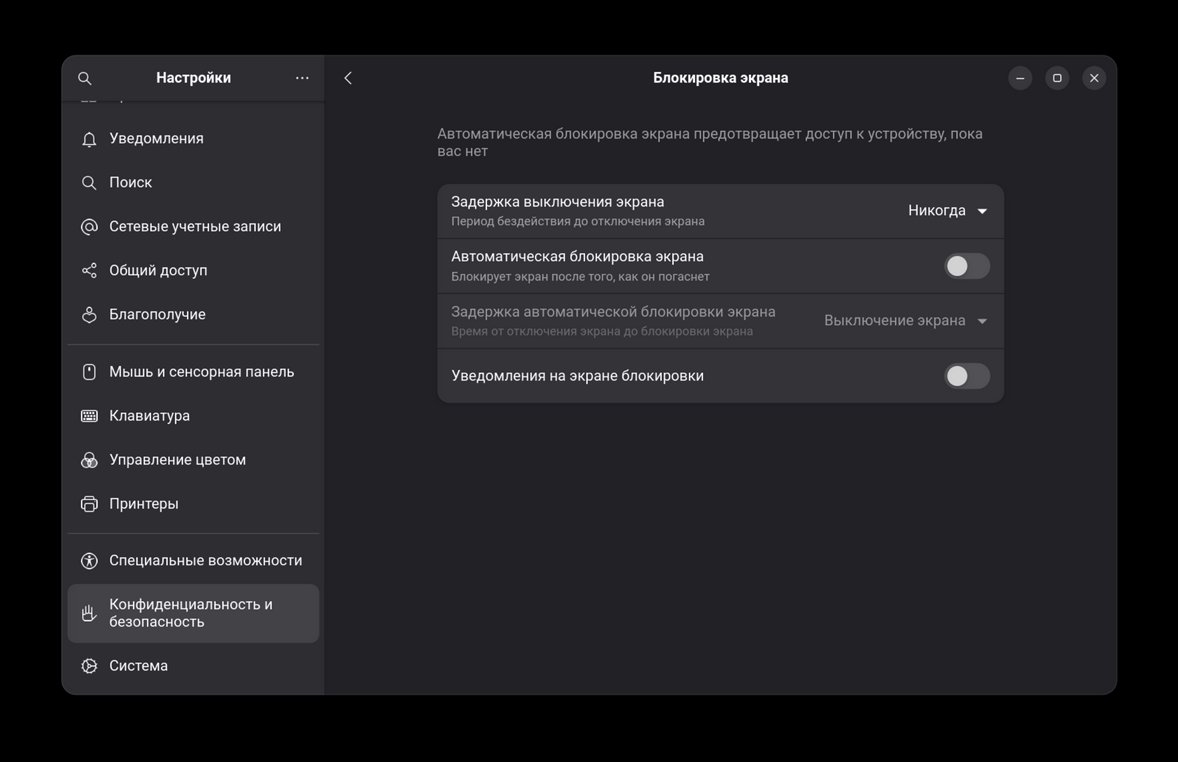The height and width of the screenshot is (762, 1178).
Task: Open the search magnifier in Настройки header
Action: pos(84,77)
